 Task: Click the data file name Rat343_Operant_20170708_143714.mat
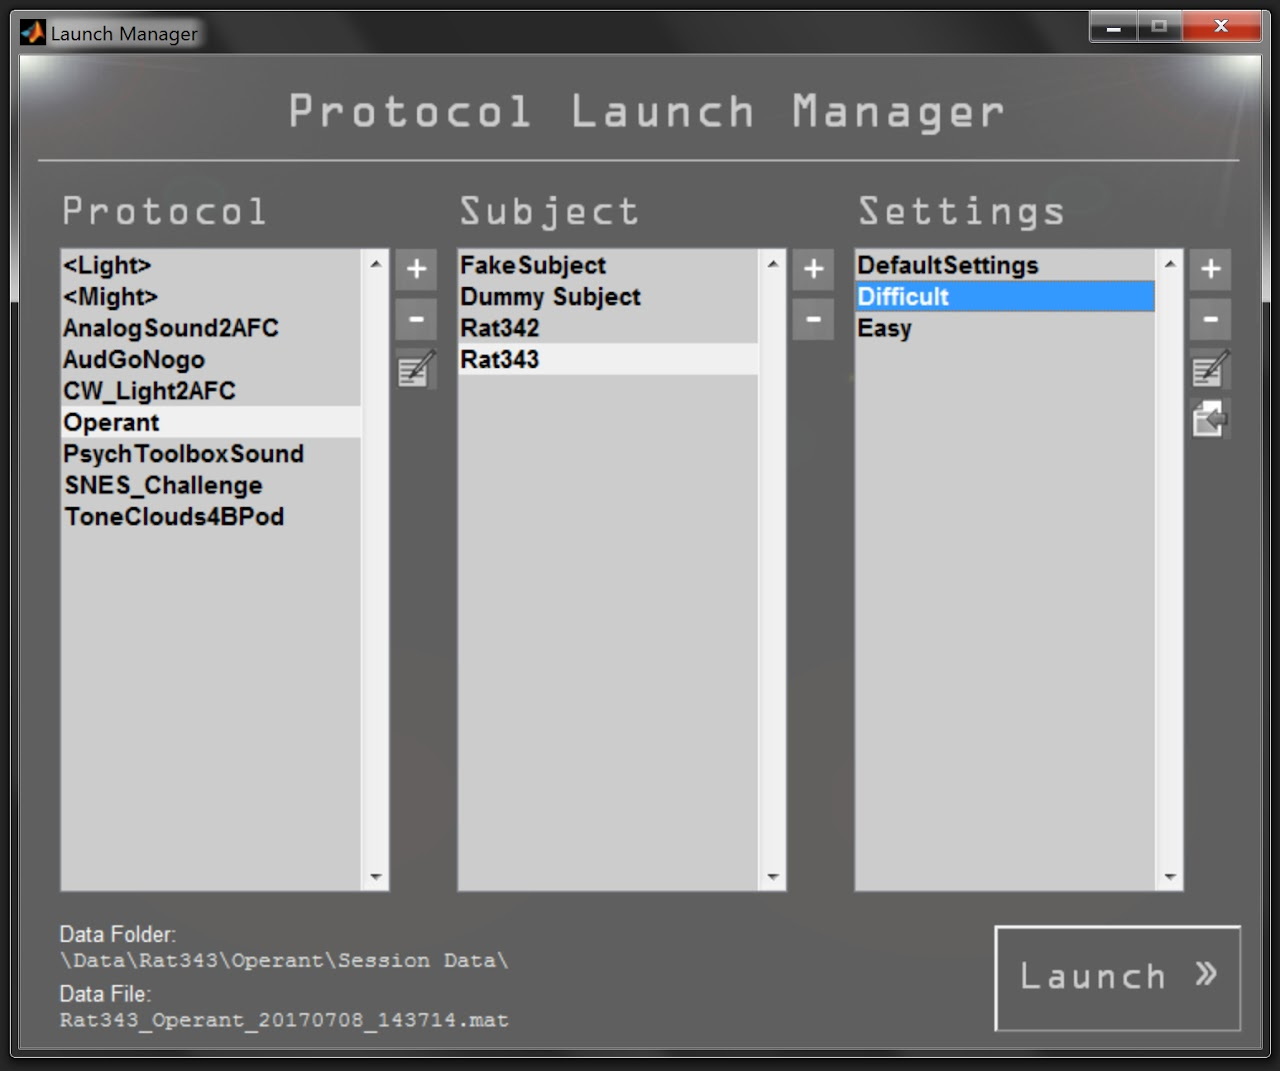point(284,1021)
